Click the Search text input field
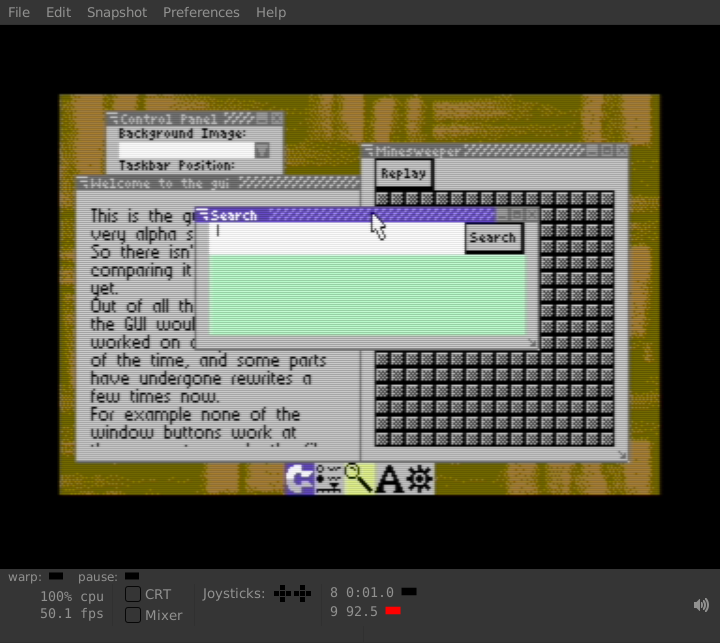The width and height of the screenshot is (720, 643). pos(337,238)
